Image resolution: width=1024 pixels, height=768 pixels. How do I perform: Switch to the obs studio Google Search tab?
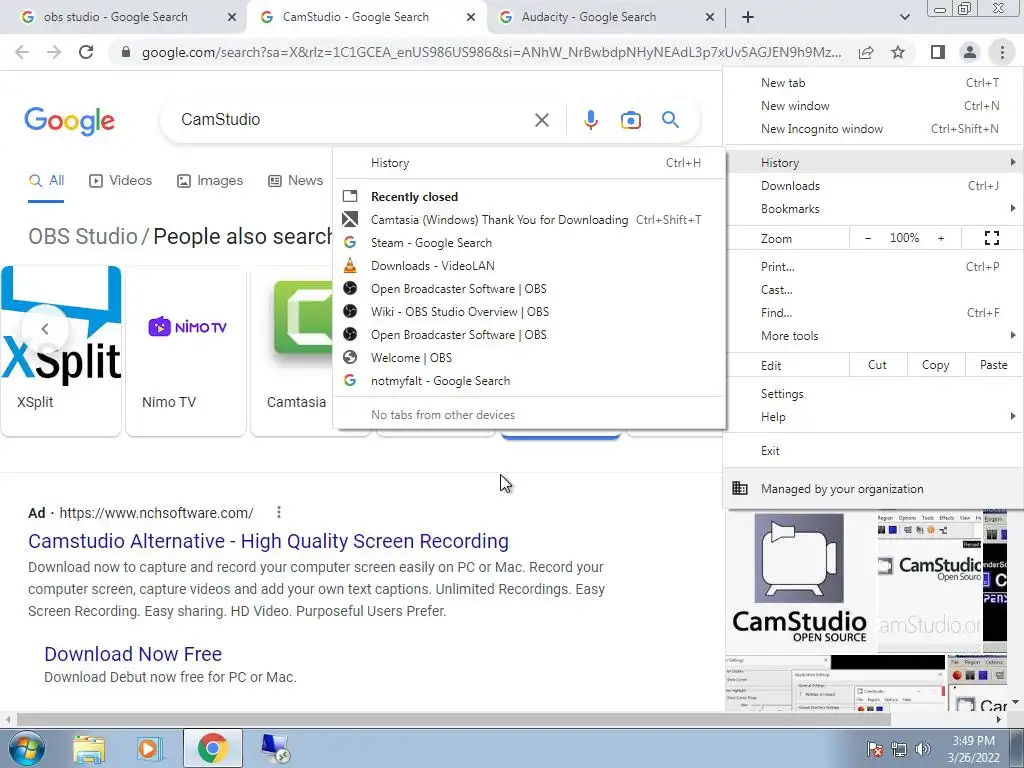click(116, 17)
